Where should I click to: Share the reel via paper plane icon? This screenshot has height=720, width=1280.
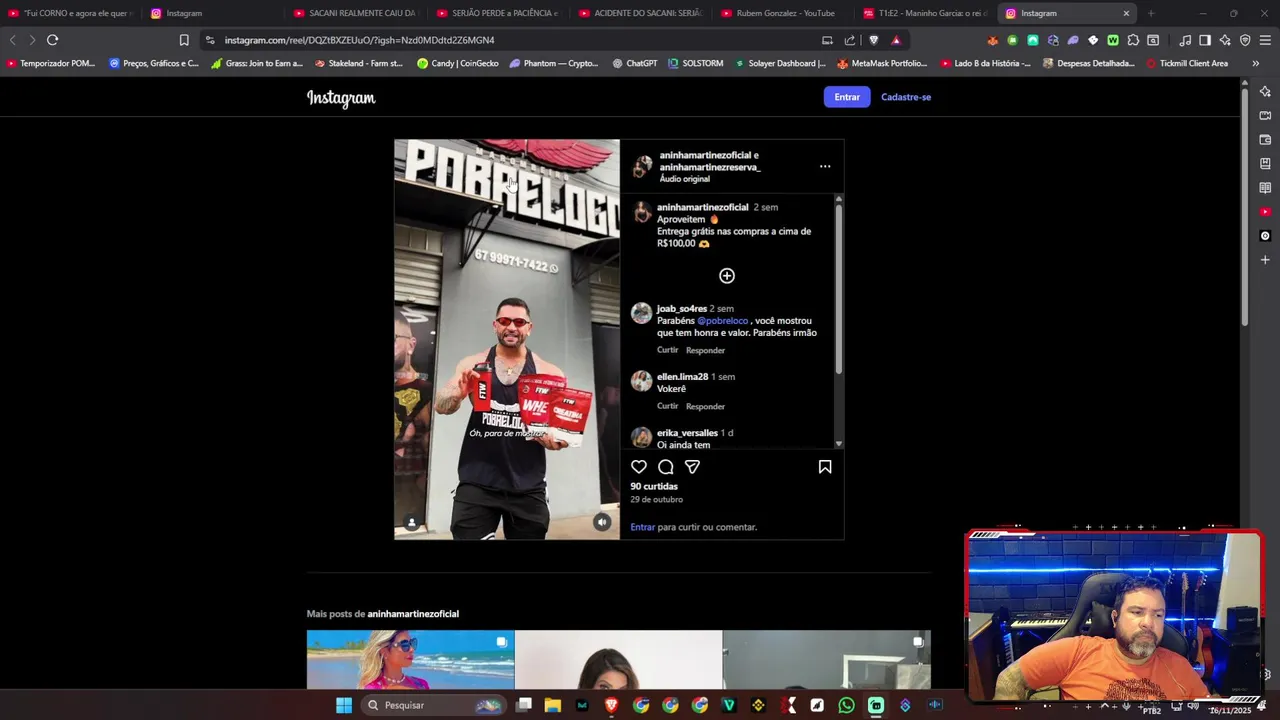pyautogui.click(x=692, y=467)
